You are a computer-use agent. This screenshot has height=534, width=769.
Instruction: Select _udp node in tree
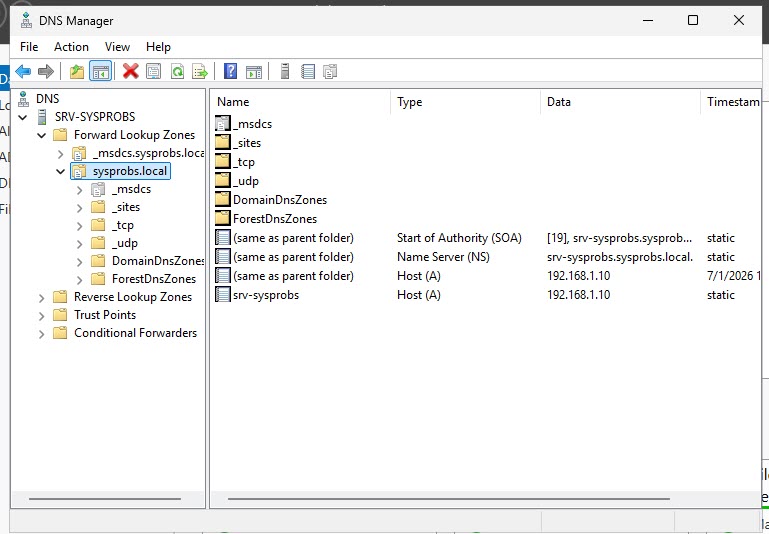[x=125, y=243]
